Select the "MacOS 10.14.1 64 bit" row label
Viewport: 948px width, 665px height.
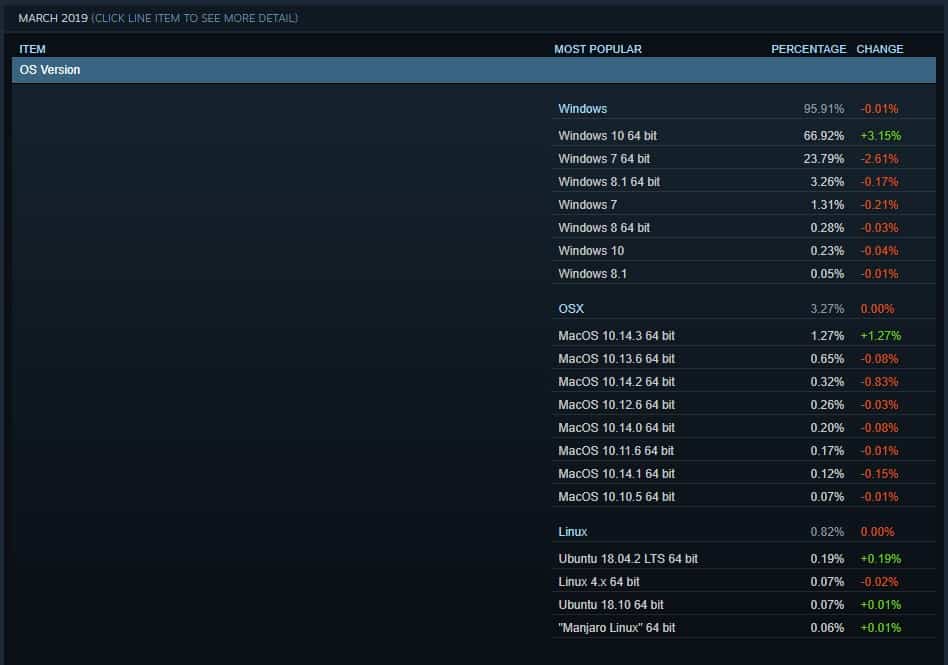pyautogui.click(x=616, y=474)
